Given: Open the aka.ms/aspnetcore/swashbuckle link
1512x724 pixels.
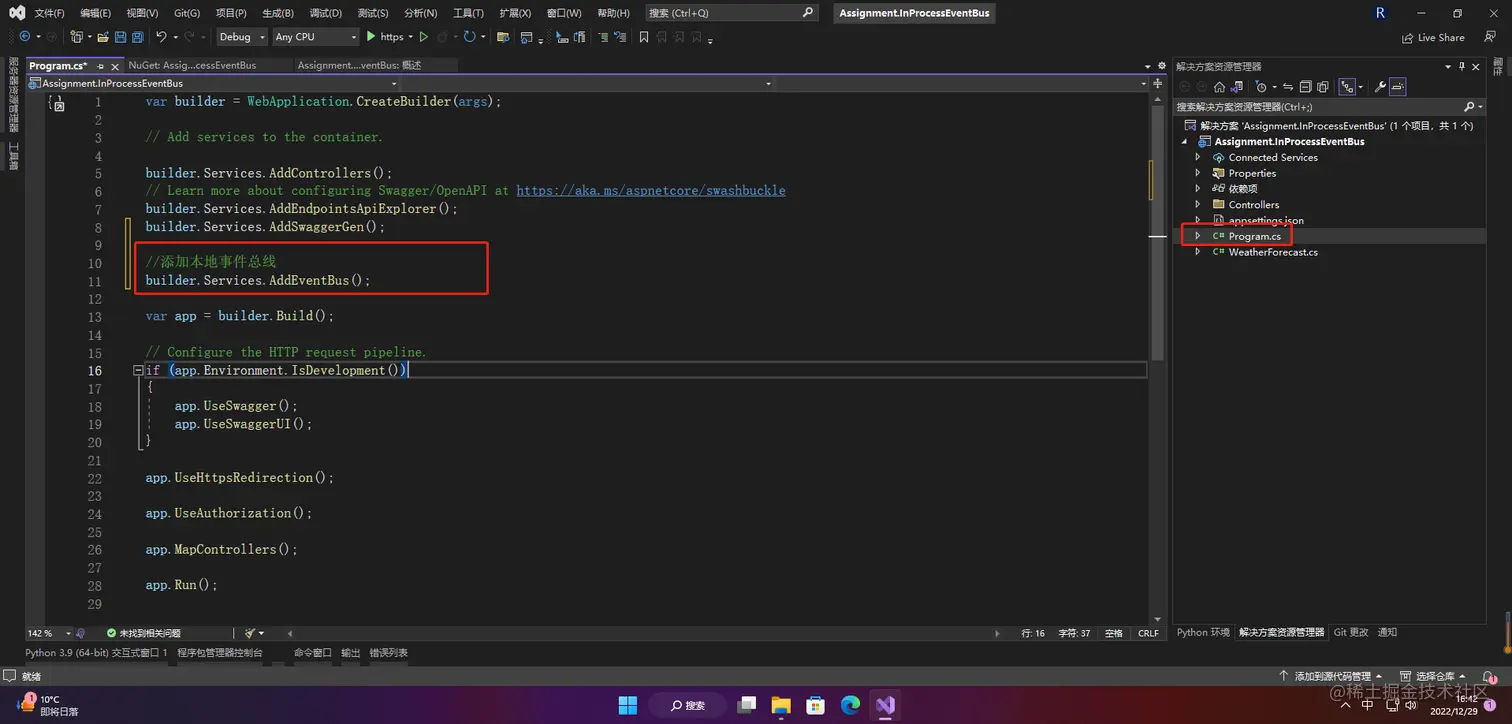Looking at the screenshot, I should point(651,190).
